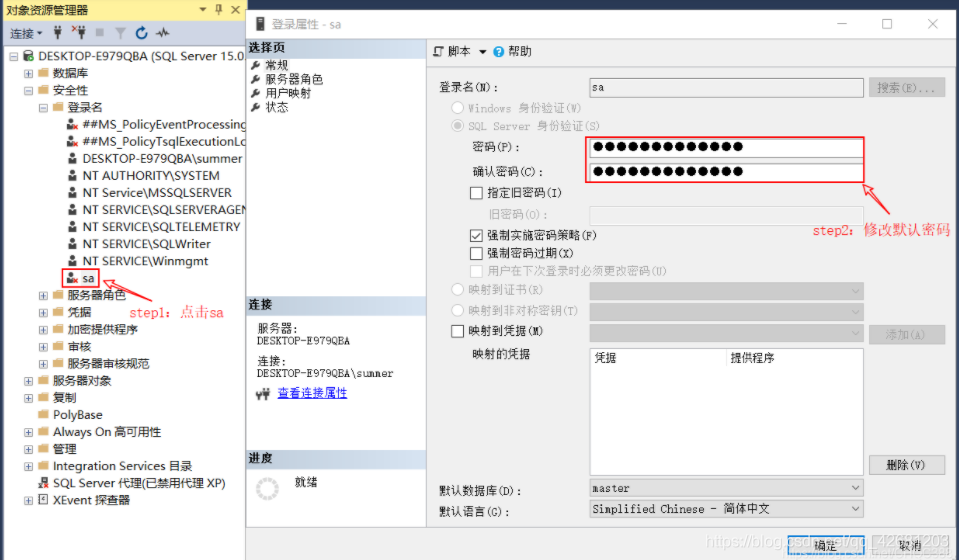The height and width of the screenshot is (560, 959).
Task: Click the 查看连接属性 link
Action: tap(312, 393)
